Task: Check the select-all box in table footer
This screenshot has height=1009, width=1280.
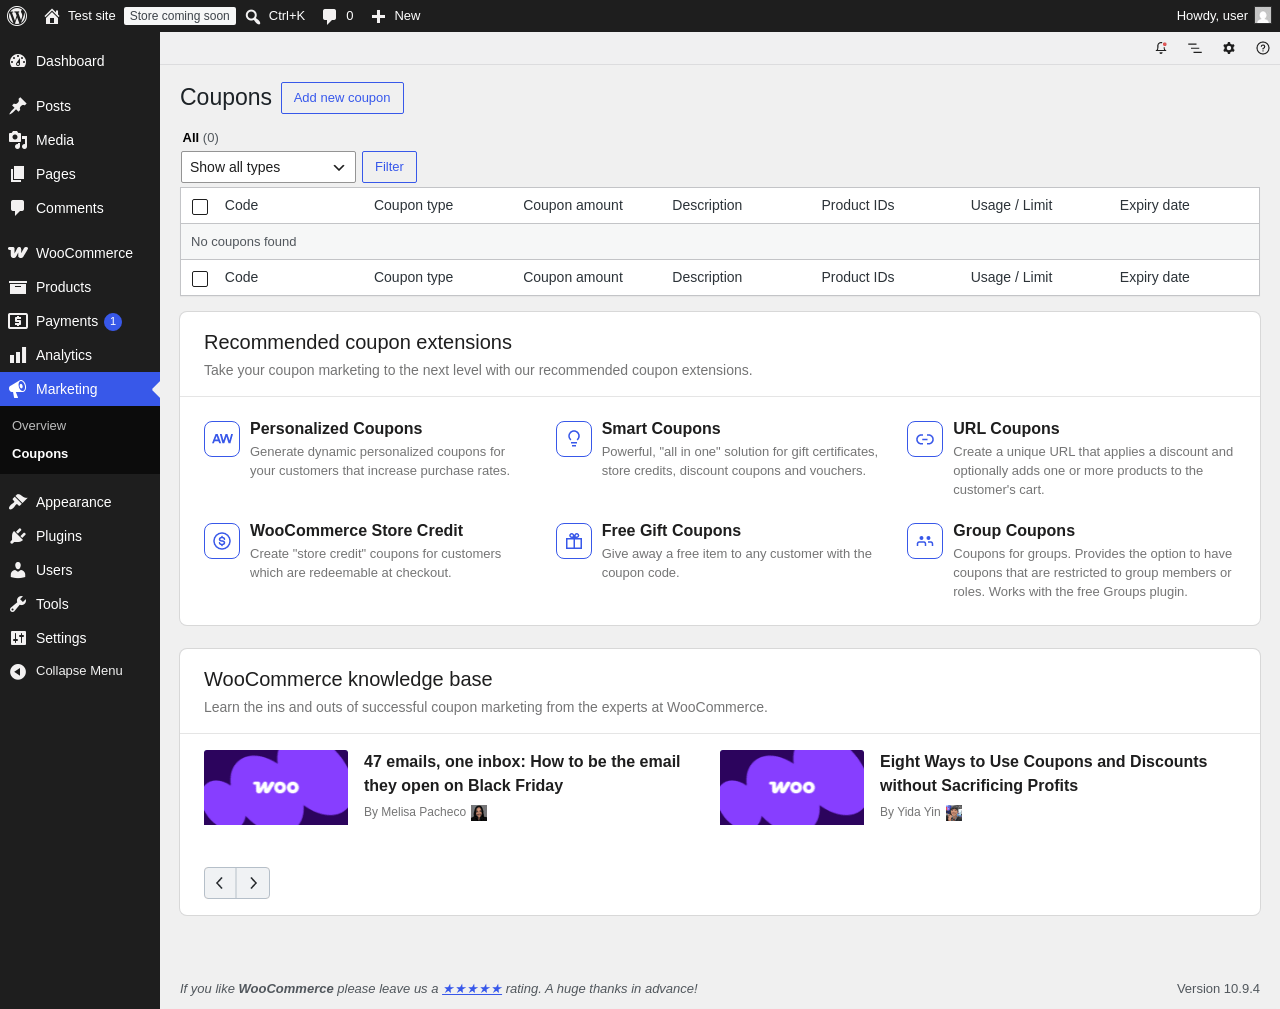Action: pyautogui.click(x=200, y=278)
